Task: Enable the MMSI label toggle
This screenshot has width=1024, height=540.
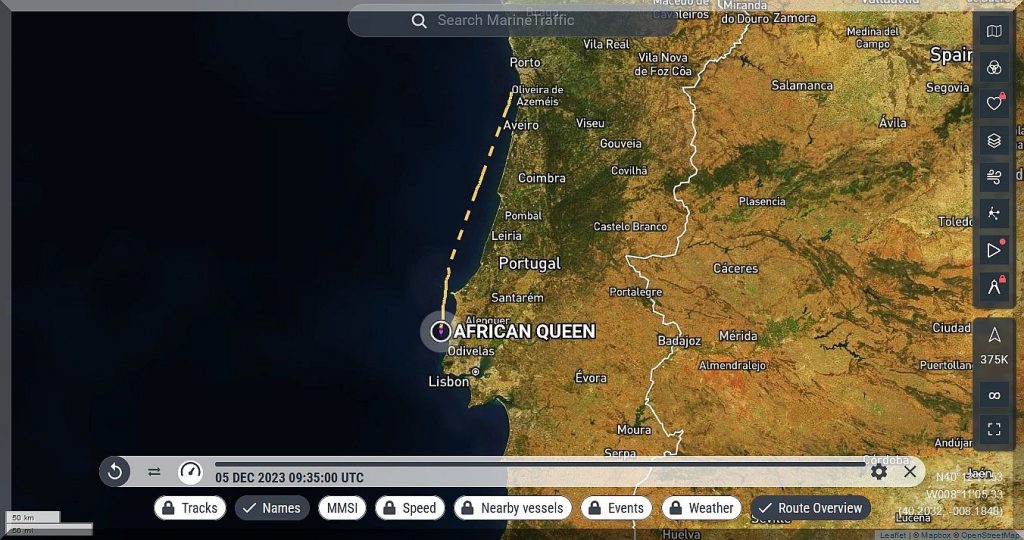Action: [342, 508]
